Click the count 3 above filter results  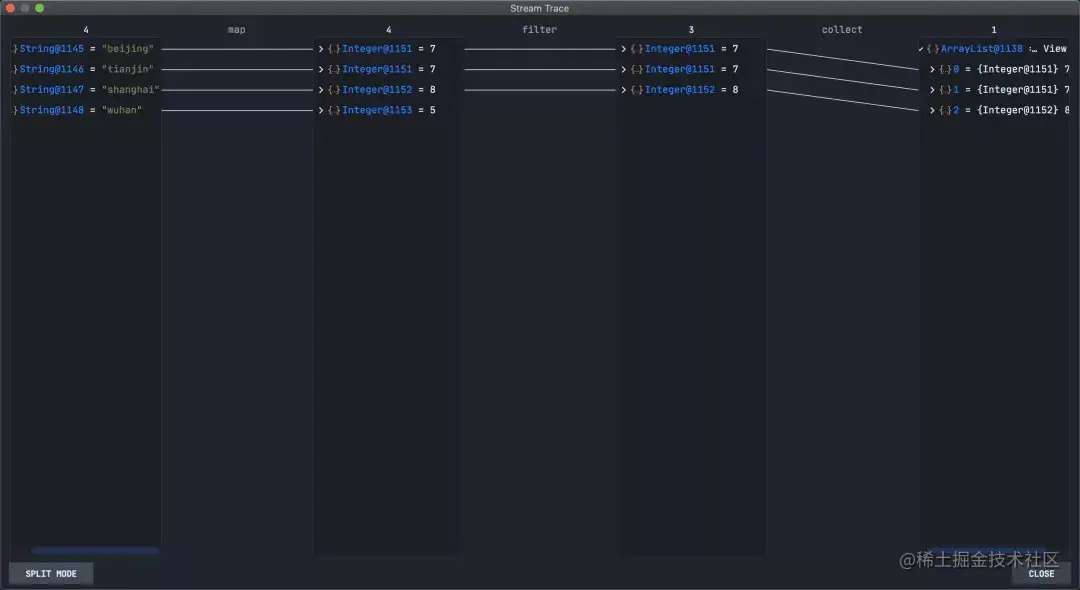coord(691,30)
